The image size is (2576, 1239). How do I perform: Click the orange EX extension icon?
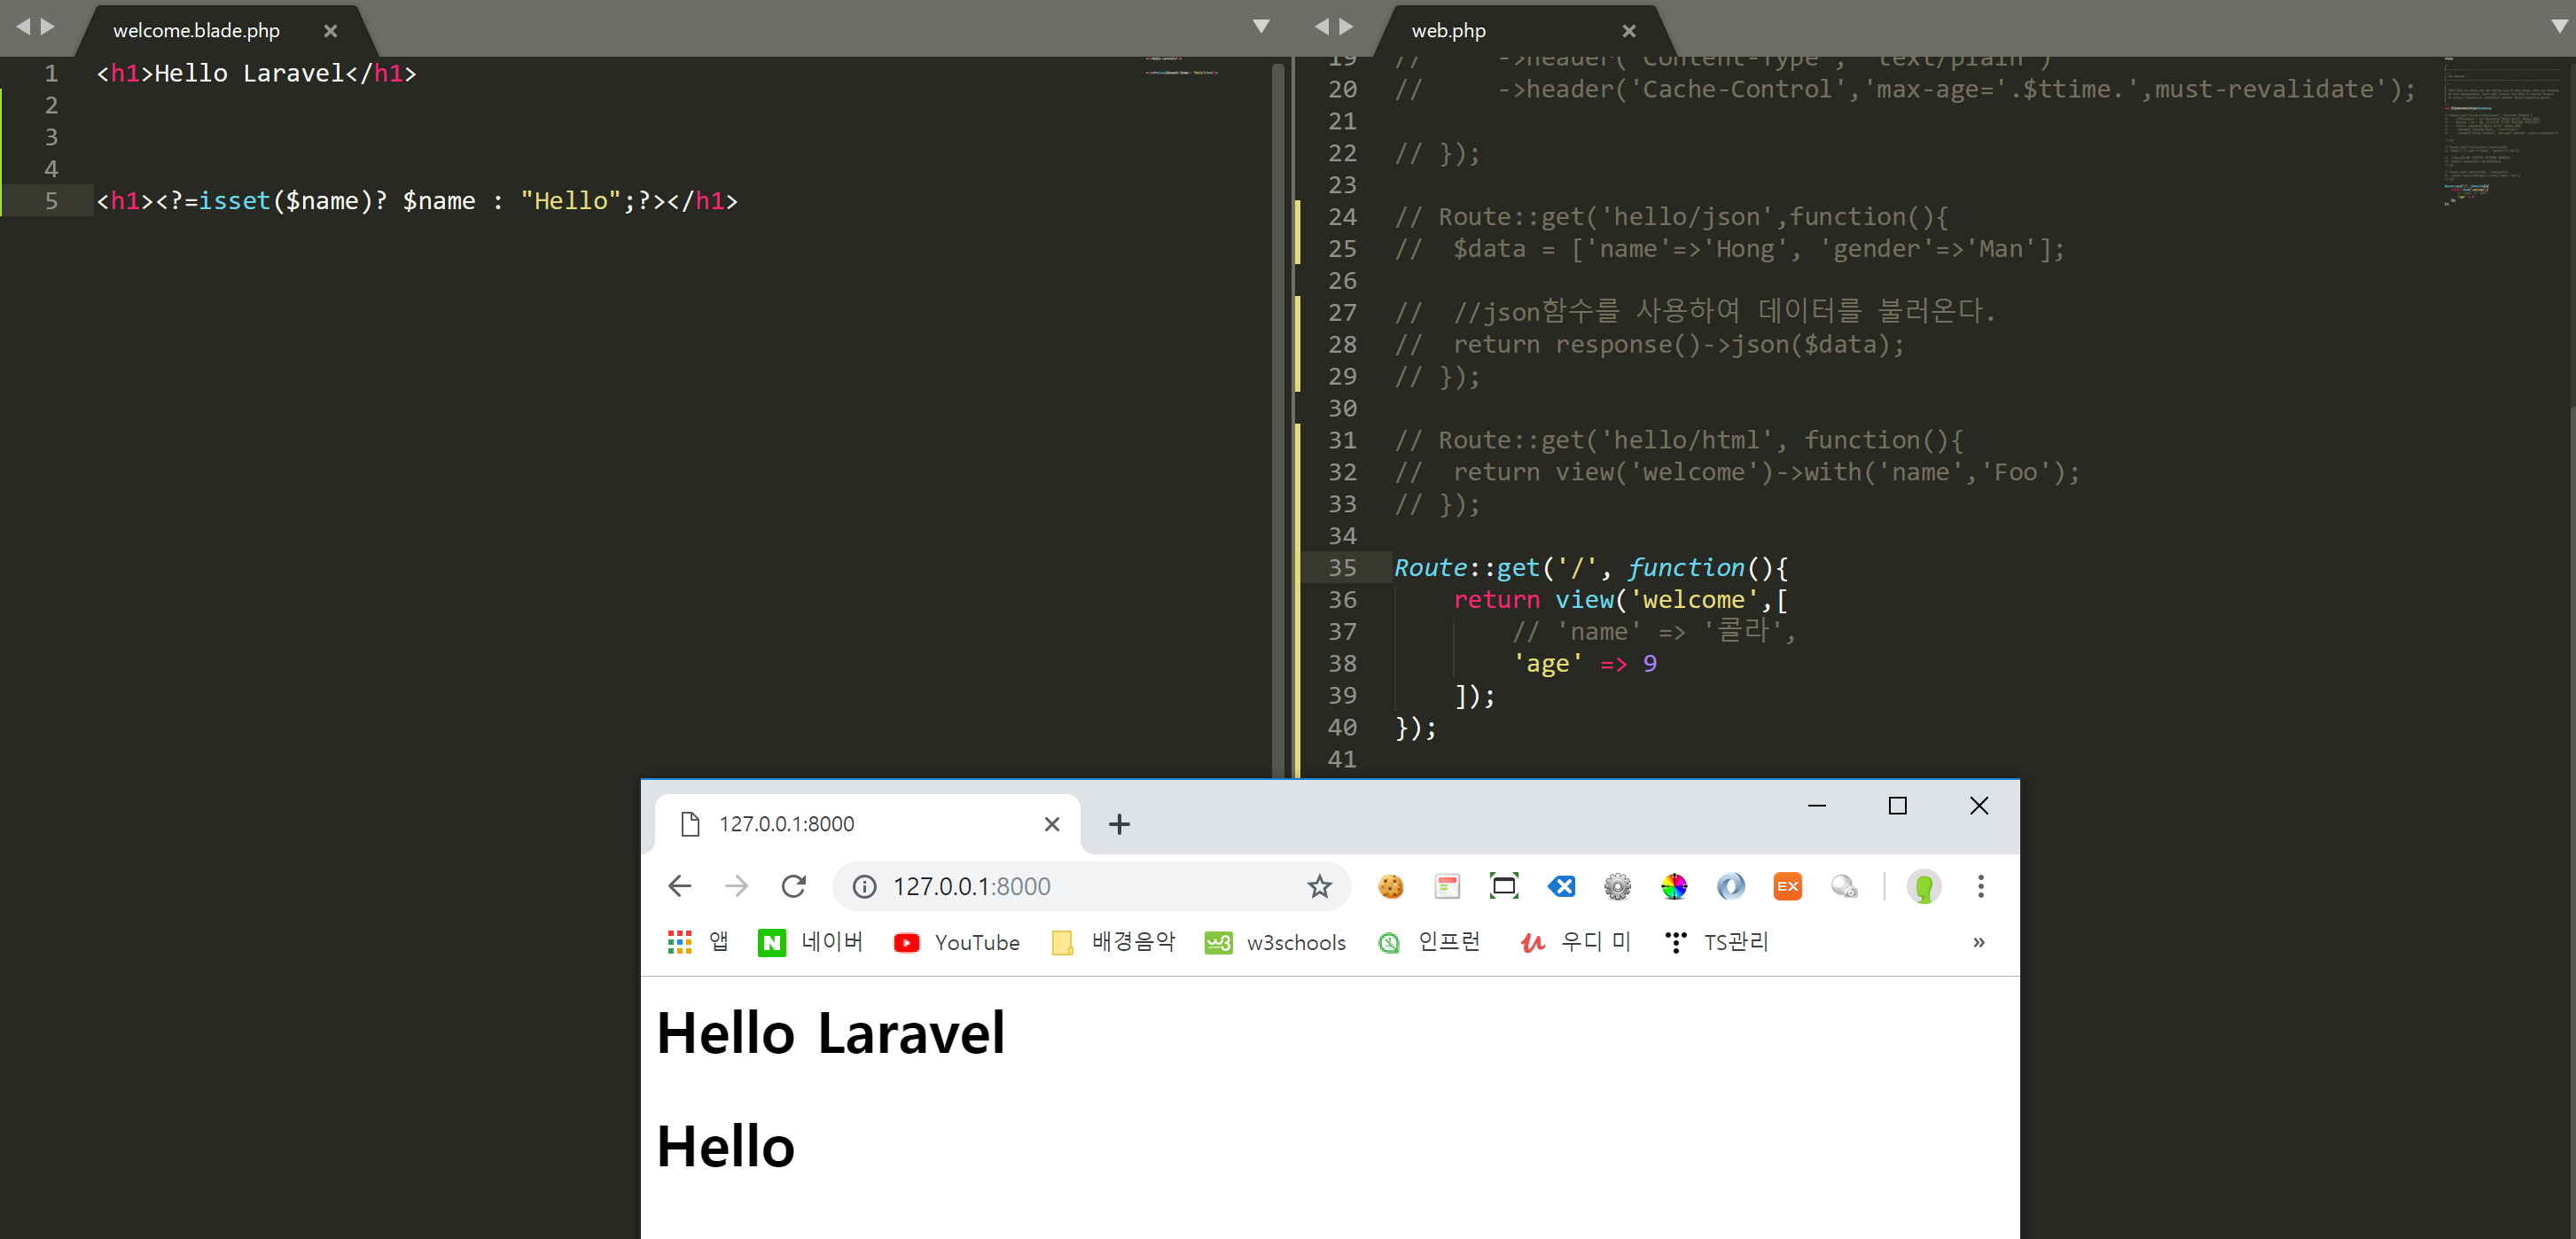[x=1787, y=886]
